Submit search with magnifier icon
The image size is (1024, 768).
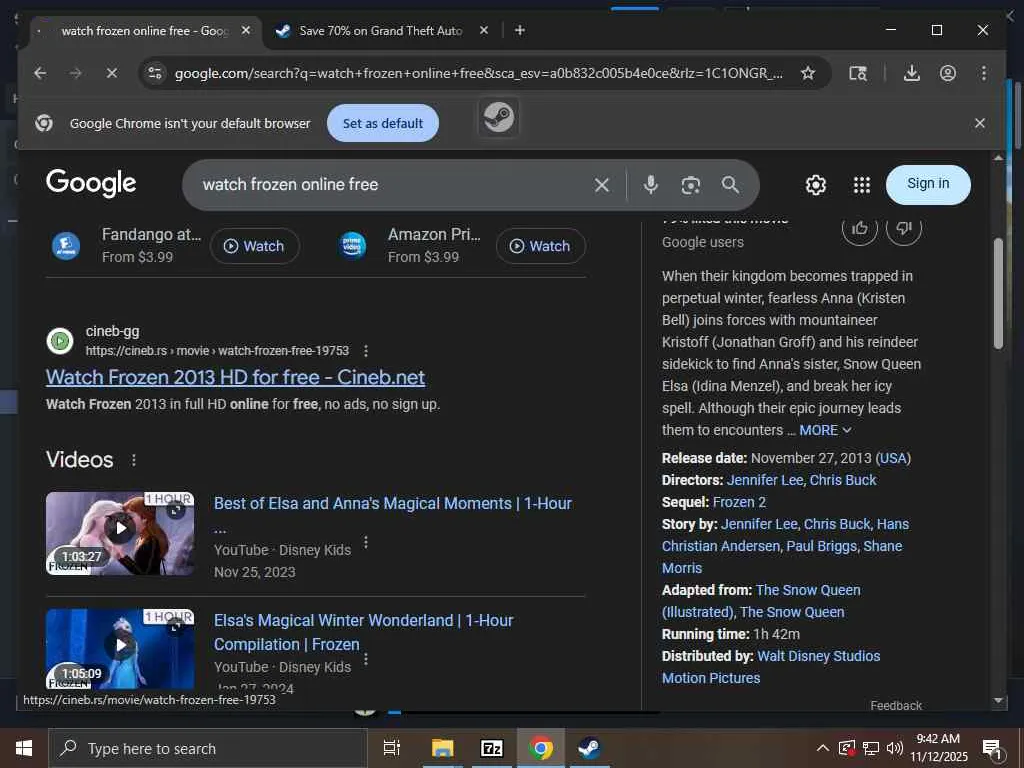coord(730,185)
